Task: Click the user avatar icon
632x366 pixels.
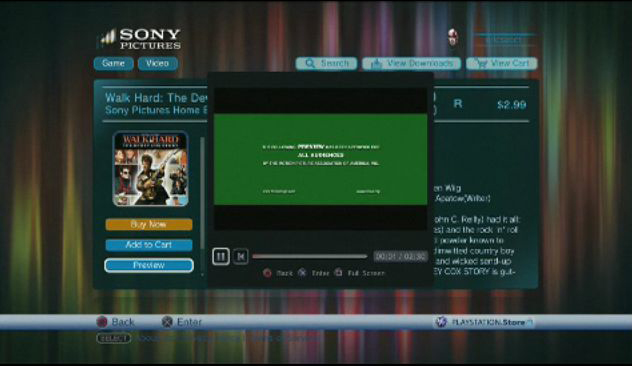Action: (x=453, y=38)
